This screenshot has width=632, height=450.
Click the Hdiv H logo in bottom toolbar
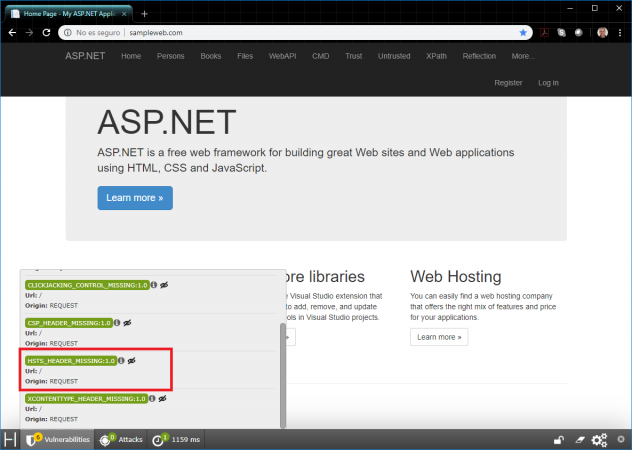(10, 440)
